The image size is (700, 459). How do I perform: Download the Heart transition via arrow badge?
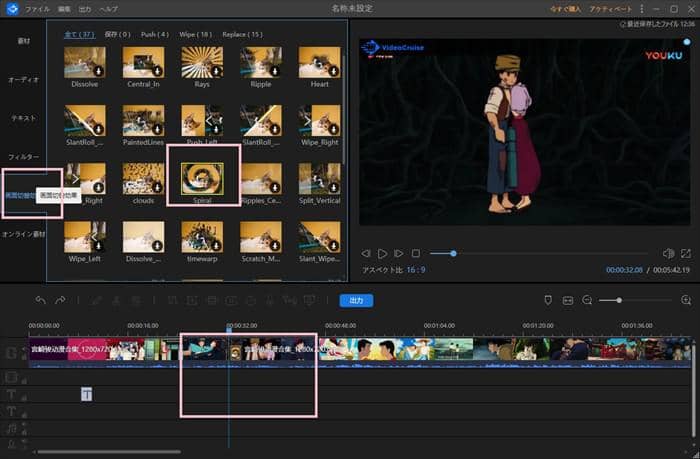(333, 71)
